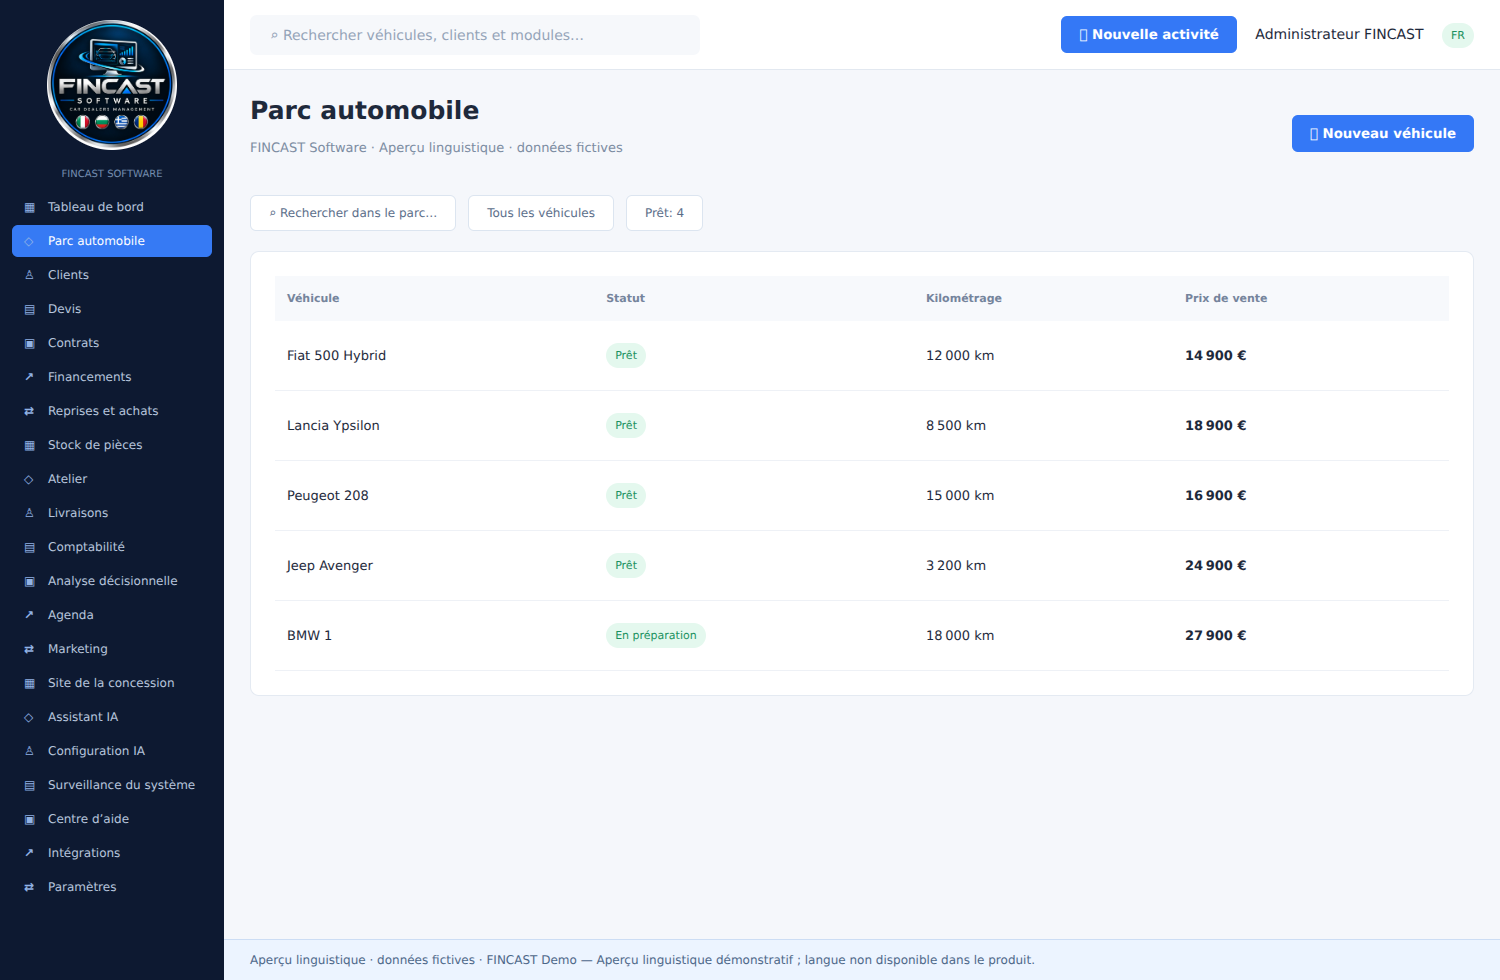Image resolution: width=1500 pixels, height=980 pixels.
Task: Click the Atelier sidebar icon
Action: (29, 479)
